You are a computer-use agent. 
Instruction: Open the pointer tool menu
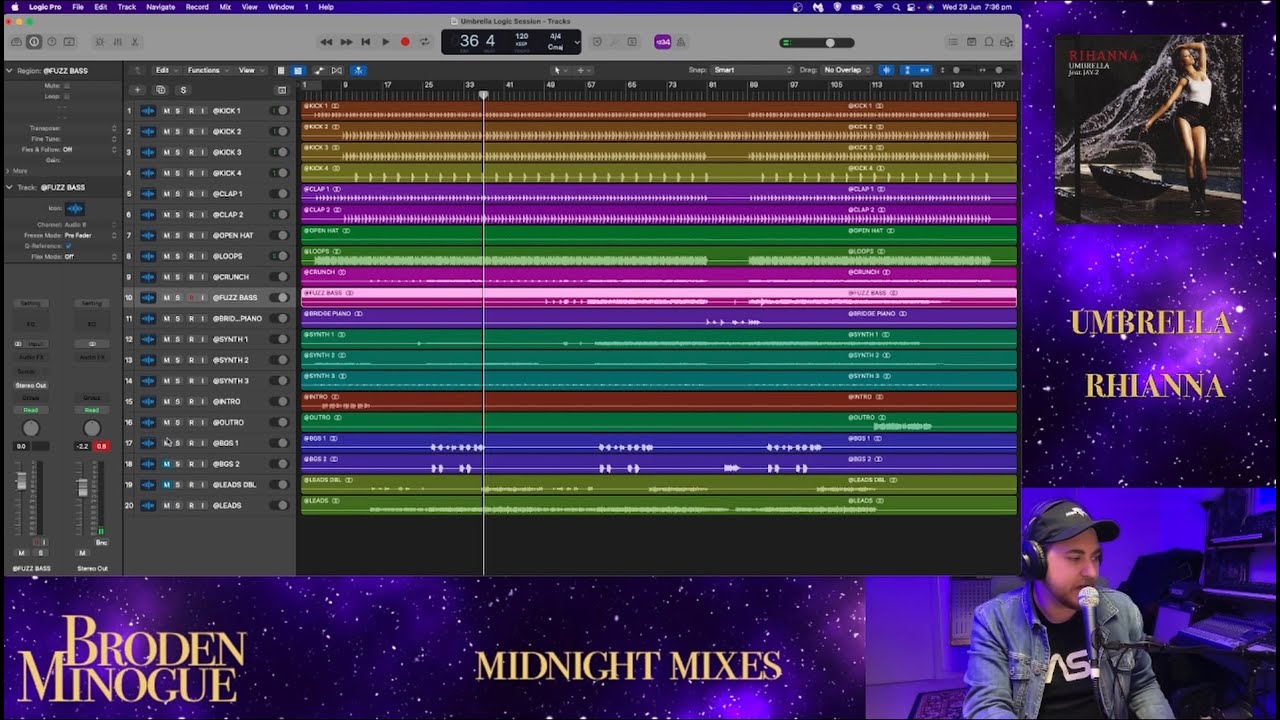[x=559, y=70]
